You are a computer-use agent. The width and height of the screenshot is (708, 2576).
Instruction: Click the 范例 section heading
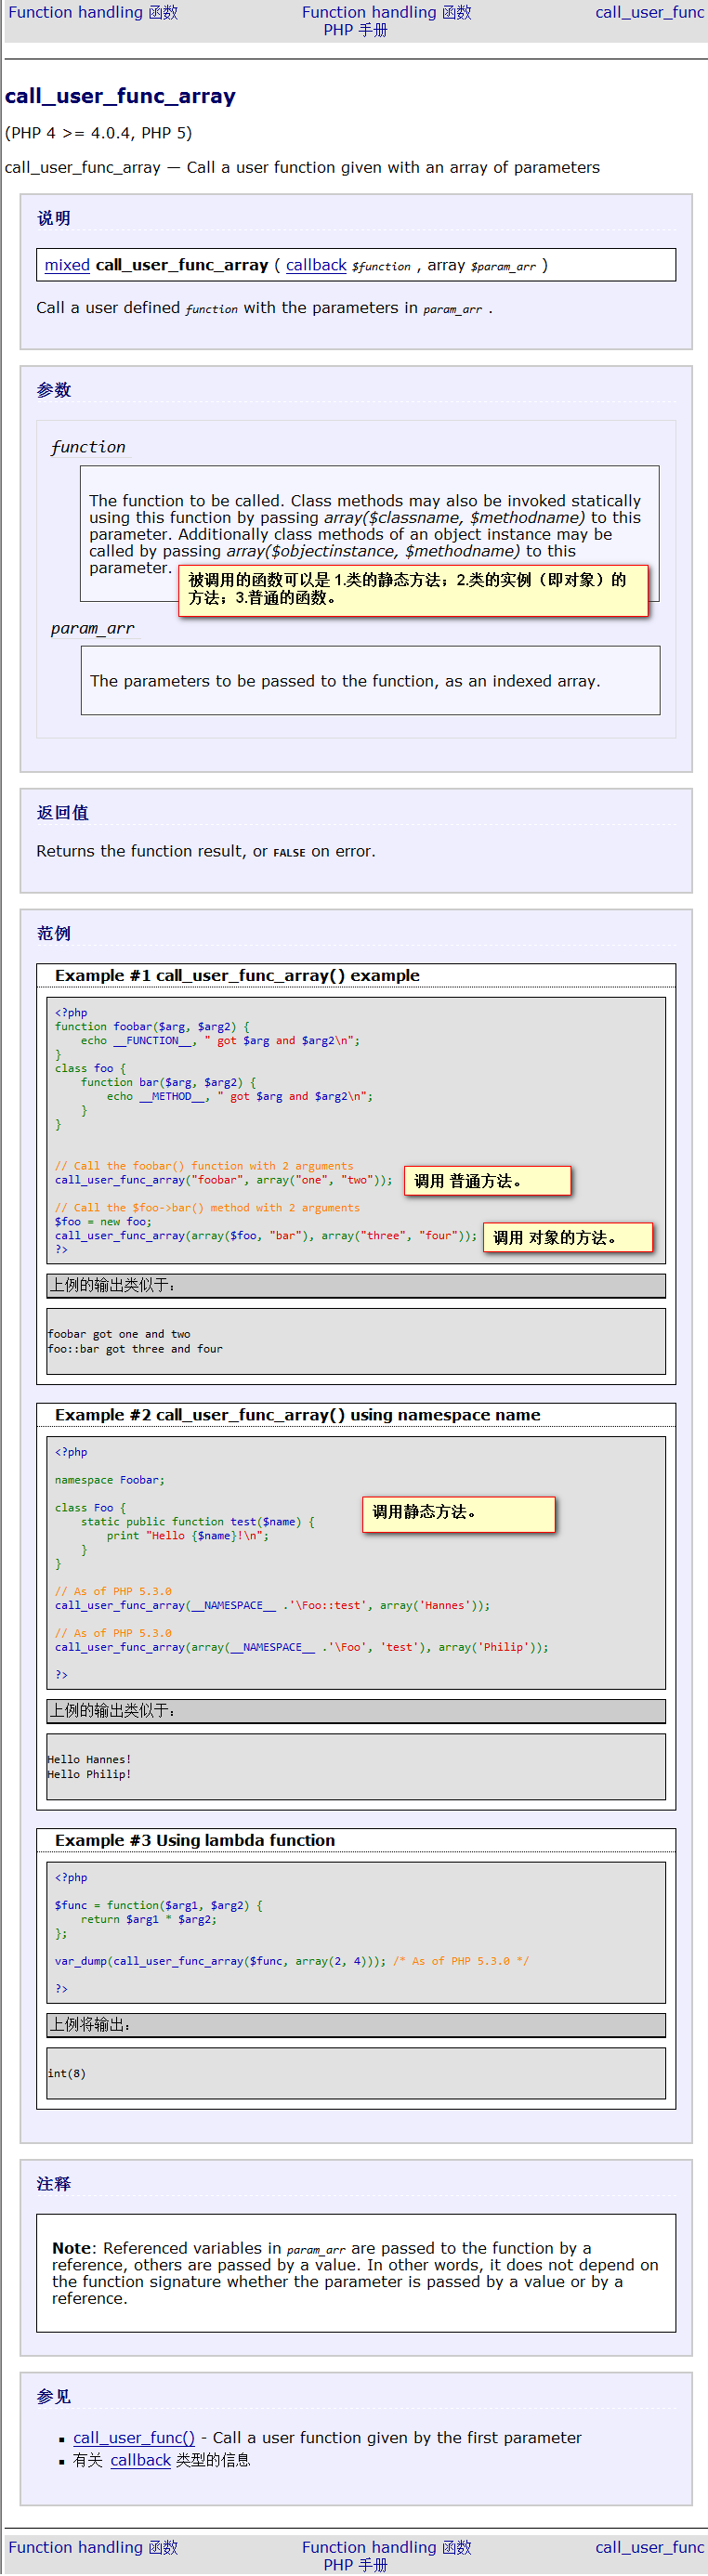54,933
